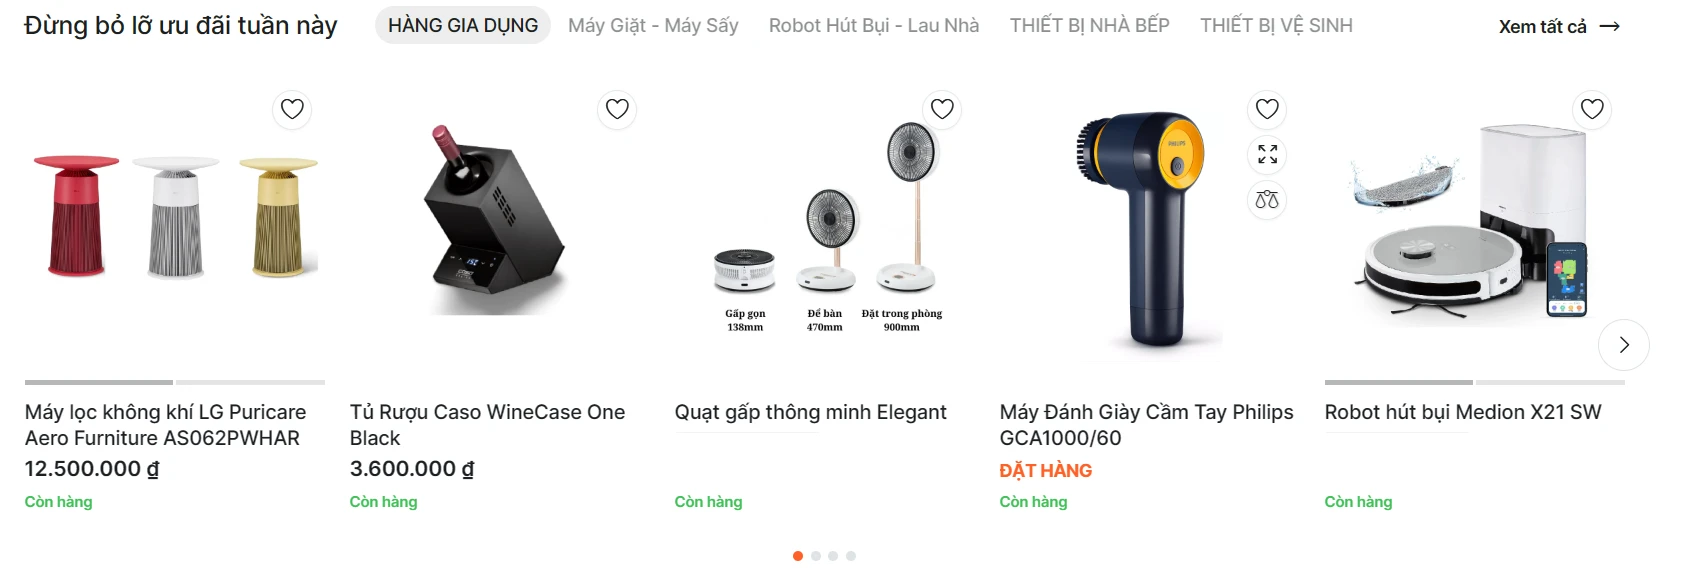Switch to Máy Giặt - Máy Sấy tab
Image resolution: width=1690 pixels, height=568 pixels.
coord(653,26)
